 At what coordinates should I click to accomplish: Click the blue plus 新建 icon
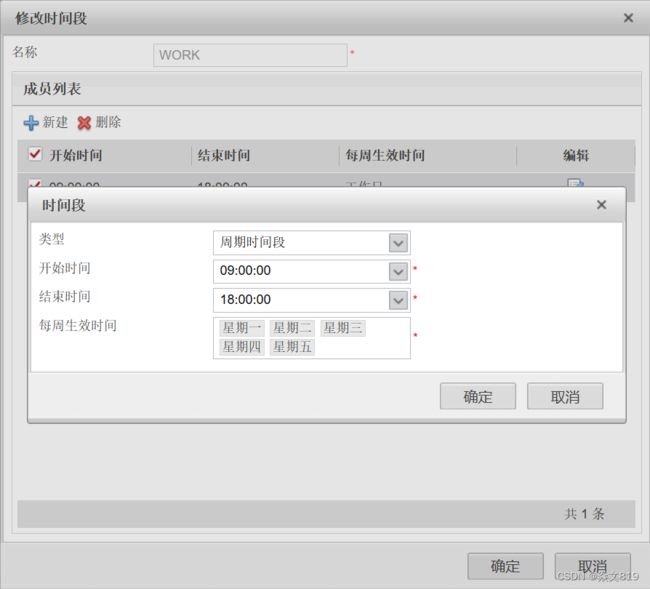coord(31,123)
